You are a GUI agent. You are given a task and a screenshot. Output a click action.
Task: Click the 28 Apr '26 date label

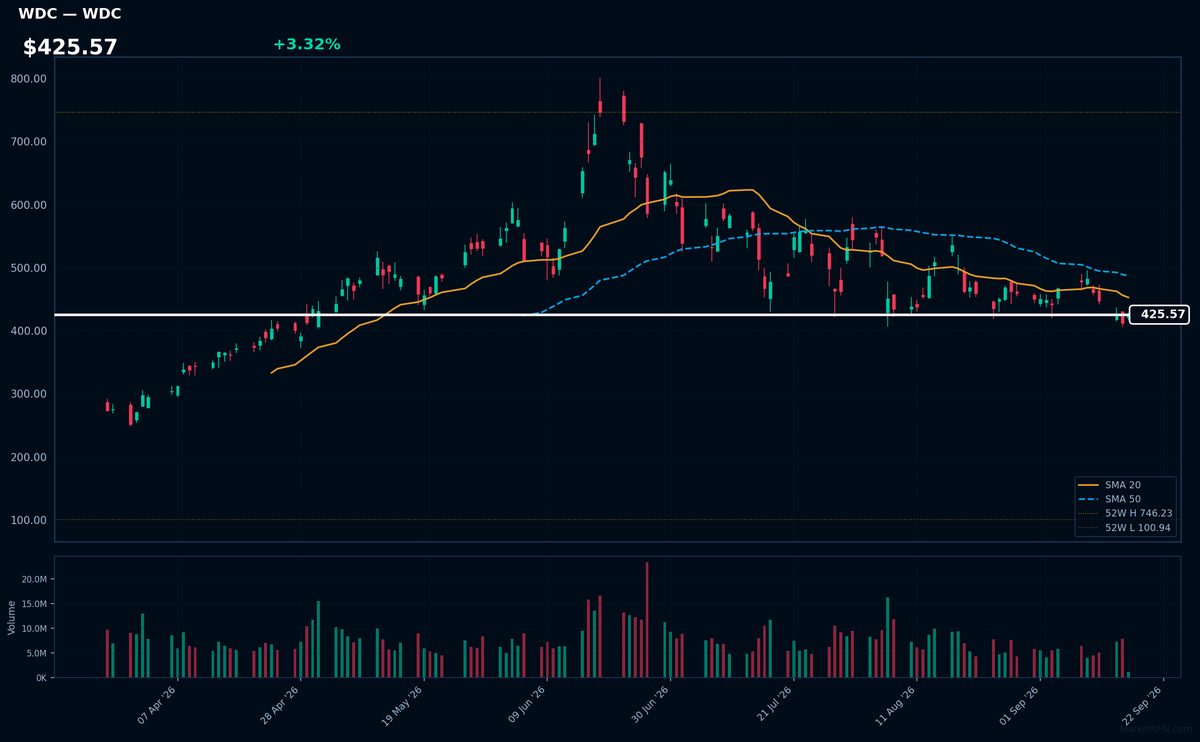coord(280,705)
